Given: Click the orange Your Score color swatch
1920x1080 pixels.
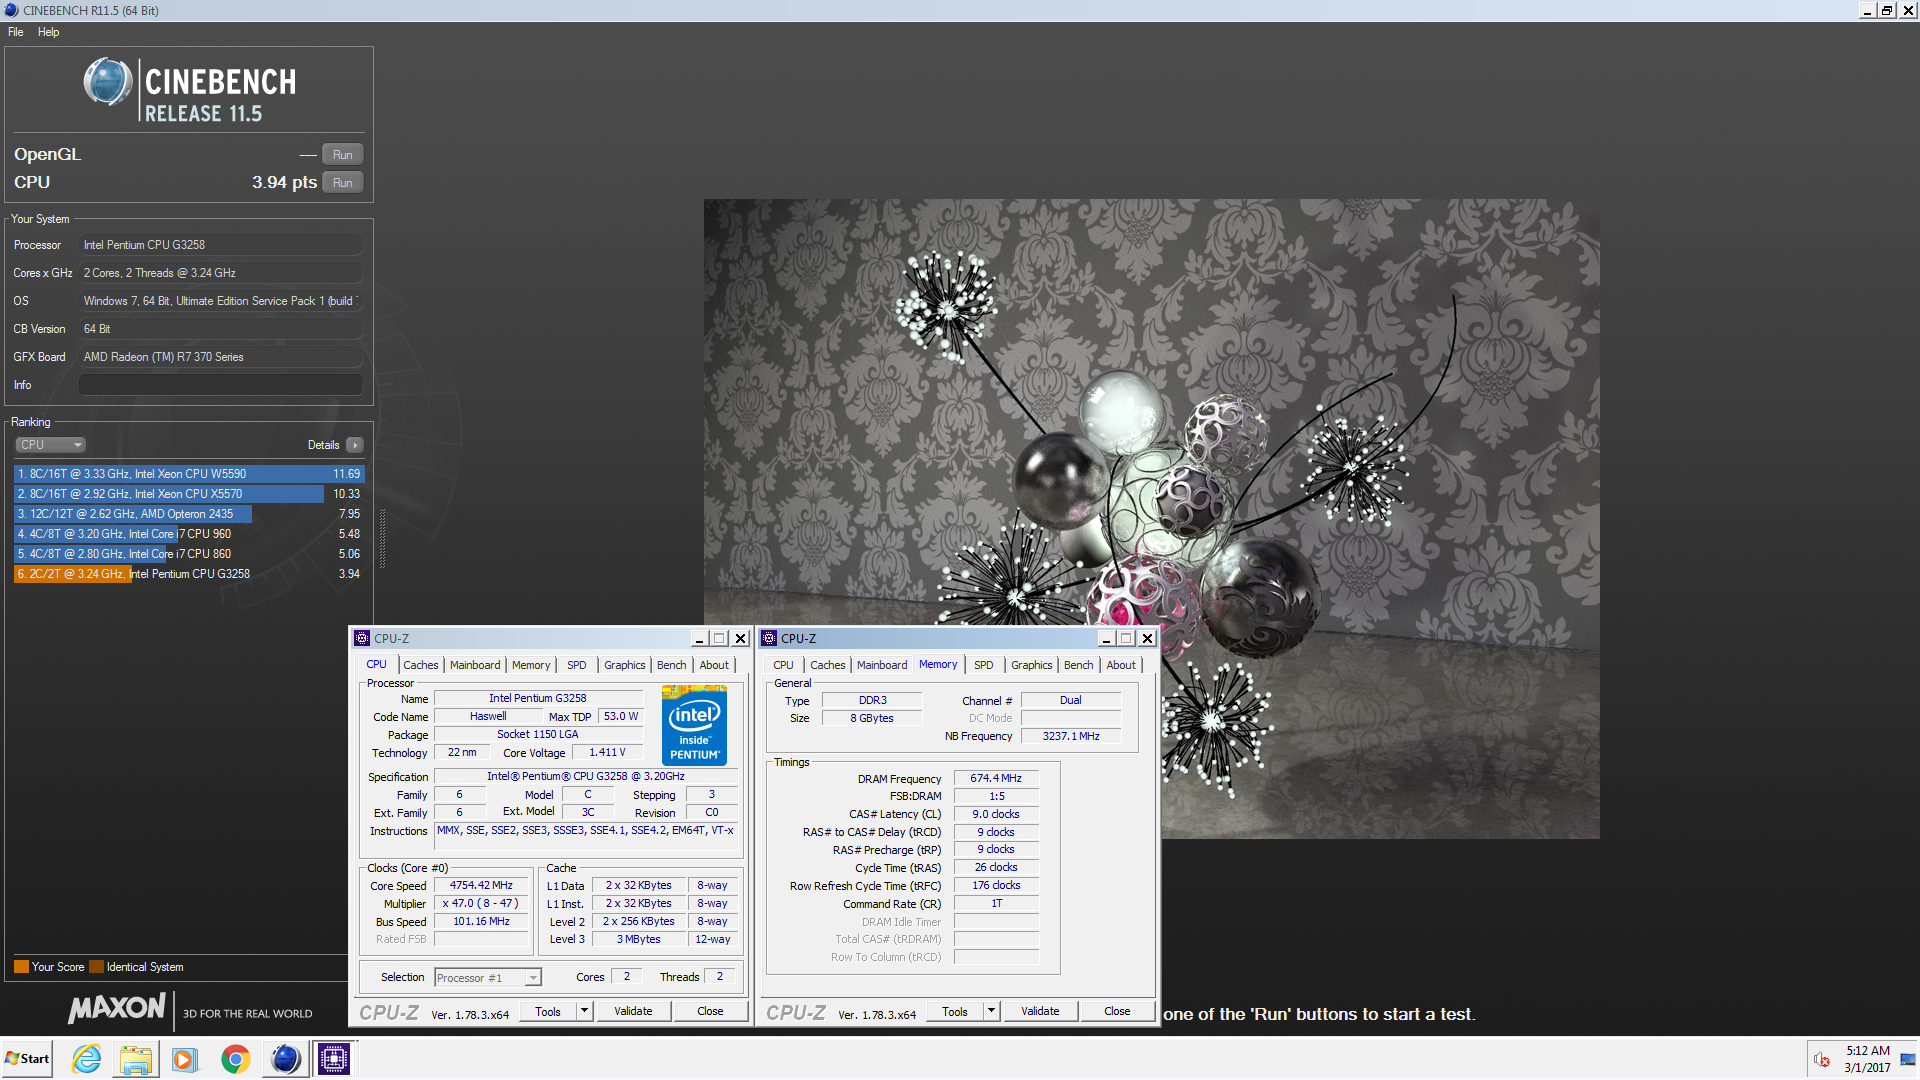Looking at the screenshot, I should coord(21,967).
